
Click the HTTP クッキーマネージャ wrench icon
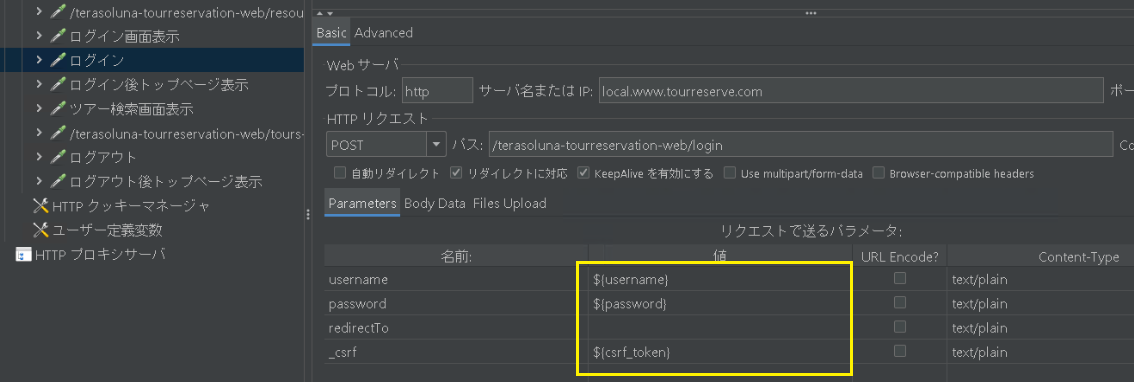coord(40,205)
